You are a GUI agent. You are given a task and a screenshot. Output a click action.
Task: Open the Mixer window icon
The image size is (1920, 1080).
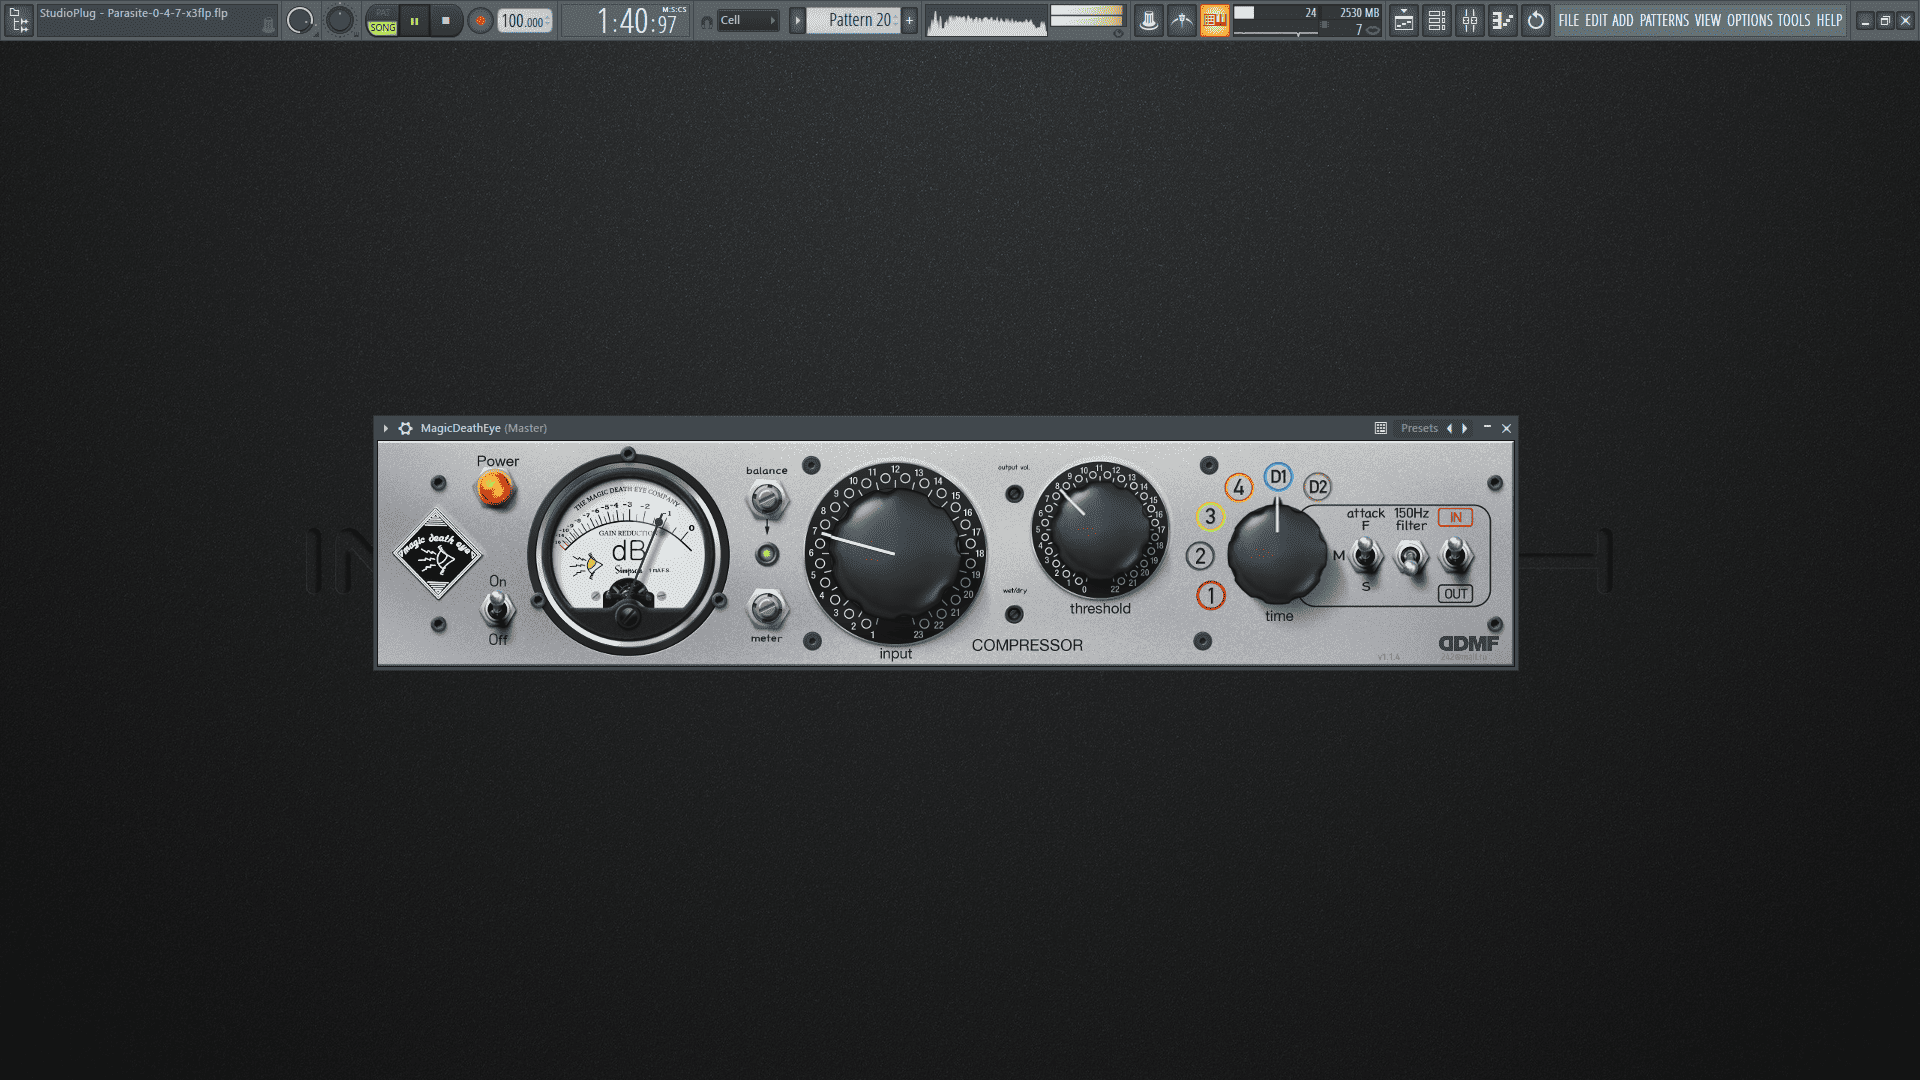(1470, 20)
